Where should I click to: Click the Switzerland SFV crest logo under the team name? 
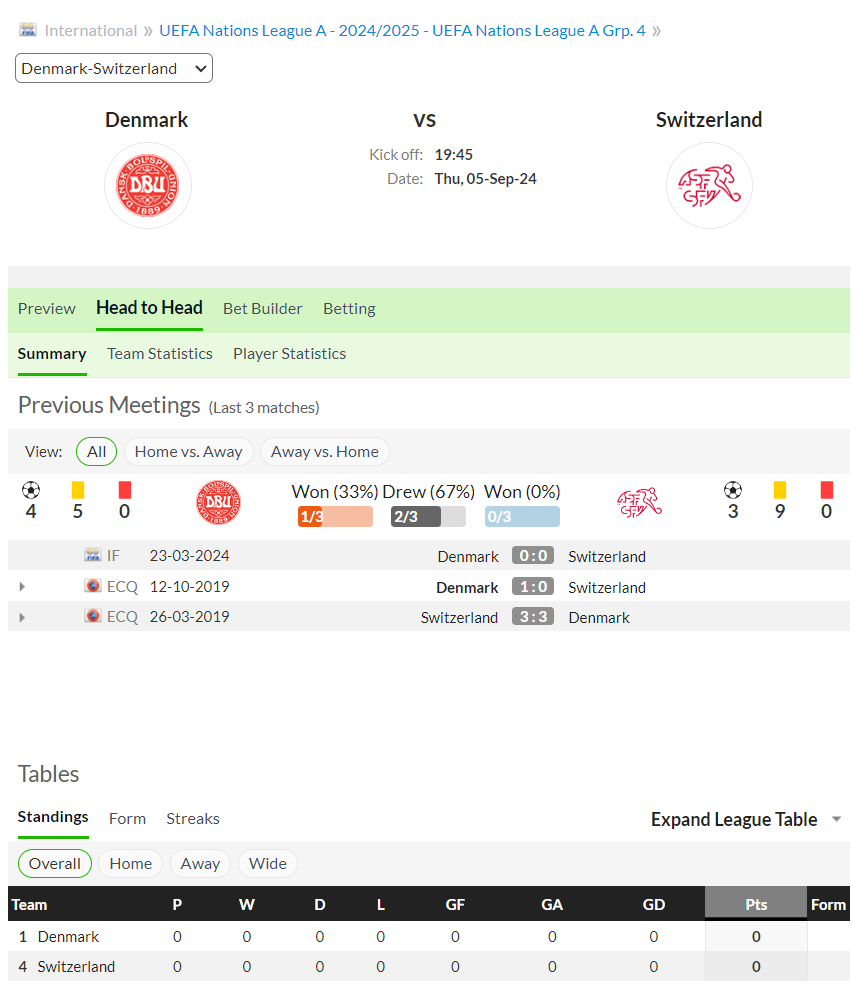coord(709,186)
